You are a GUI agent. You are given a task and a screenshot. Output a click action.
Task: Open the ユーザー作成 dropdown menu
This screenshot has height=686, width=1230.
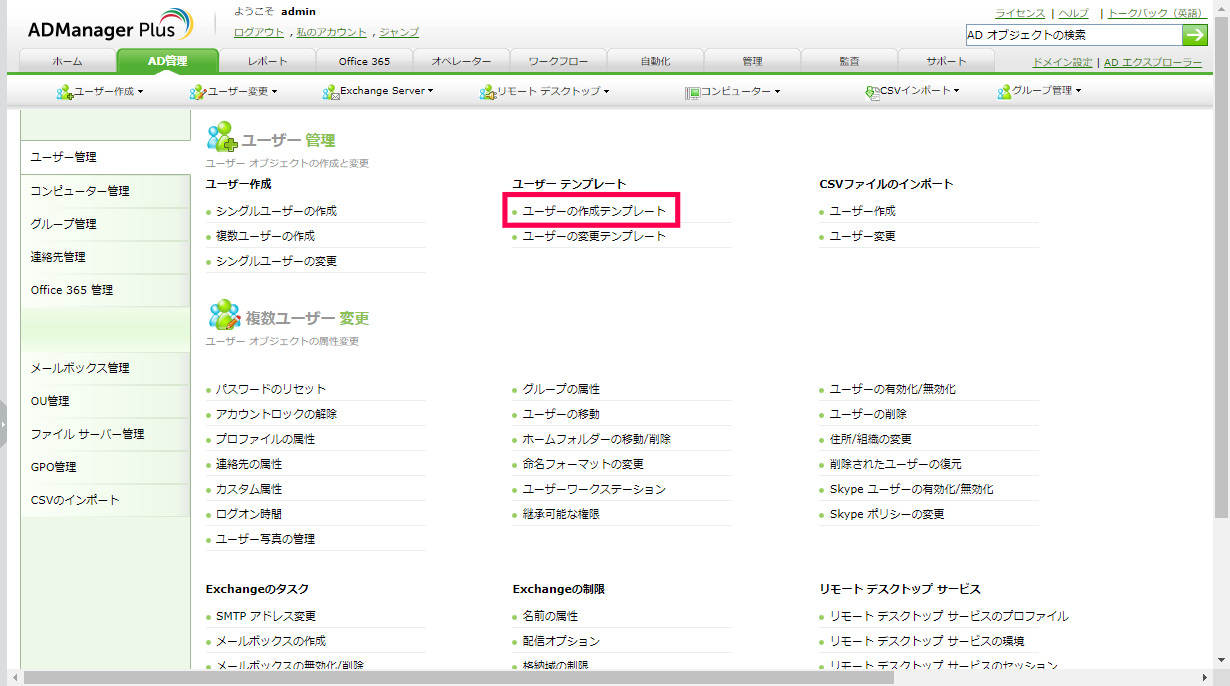(x=100, y=91)
